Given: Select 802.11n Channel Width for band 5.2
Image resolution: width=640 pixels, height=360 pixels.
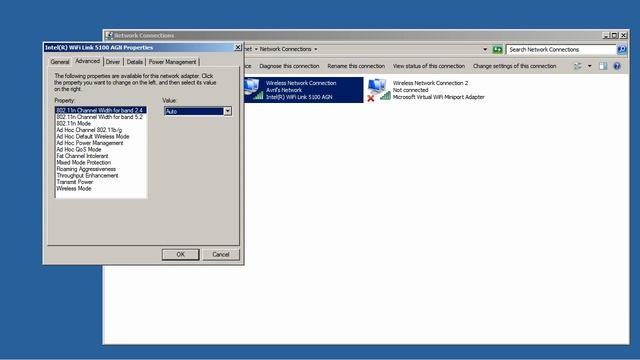Looking at the screenshot, I should pos(101,117).
